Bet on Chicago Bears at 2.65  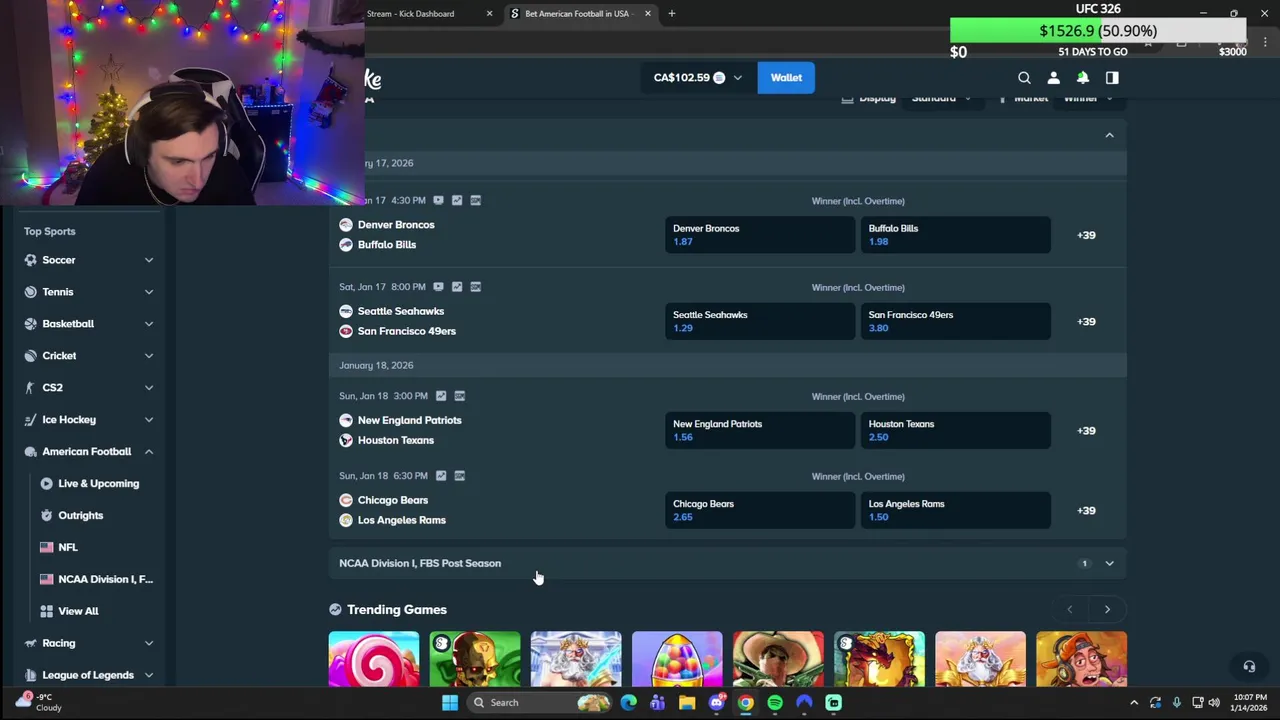[760, 510]
